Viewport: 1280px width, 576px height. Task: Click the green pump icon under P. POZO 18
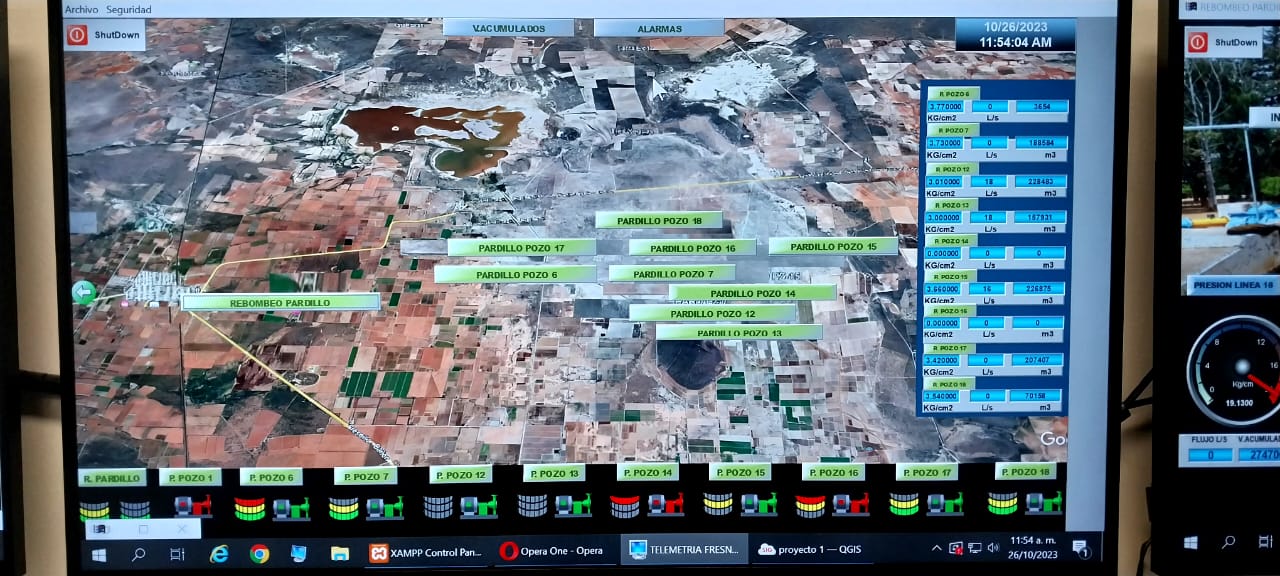click(x=1044, y=502)
